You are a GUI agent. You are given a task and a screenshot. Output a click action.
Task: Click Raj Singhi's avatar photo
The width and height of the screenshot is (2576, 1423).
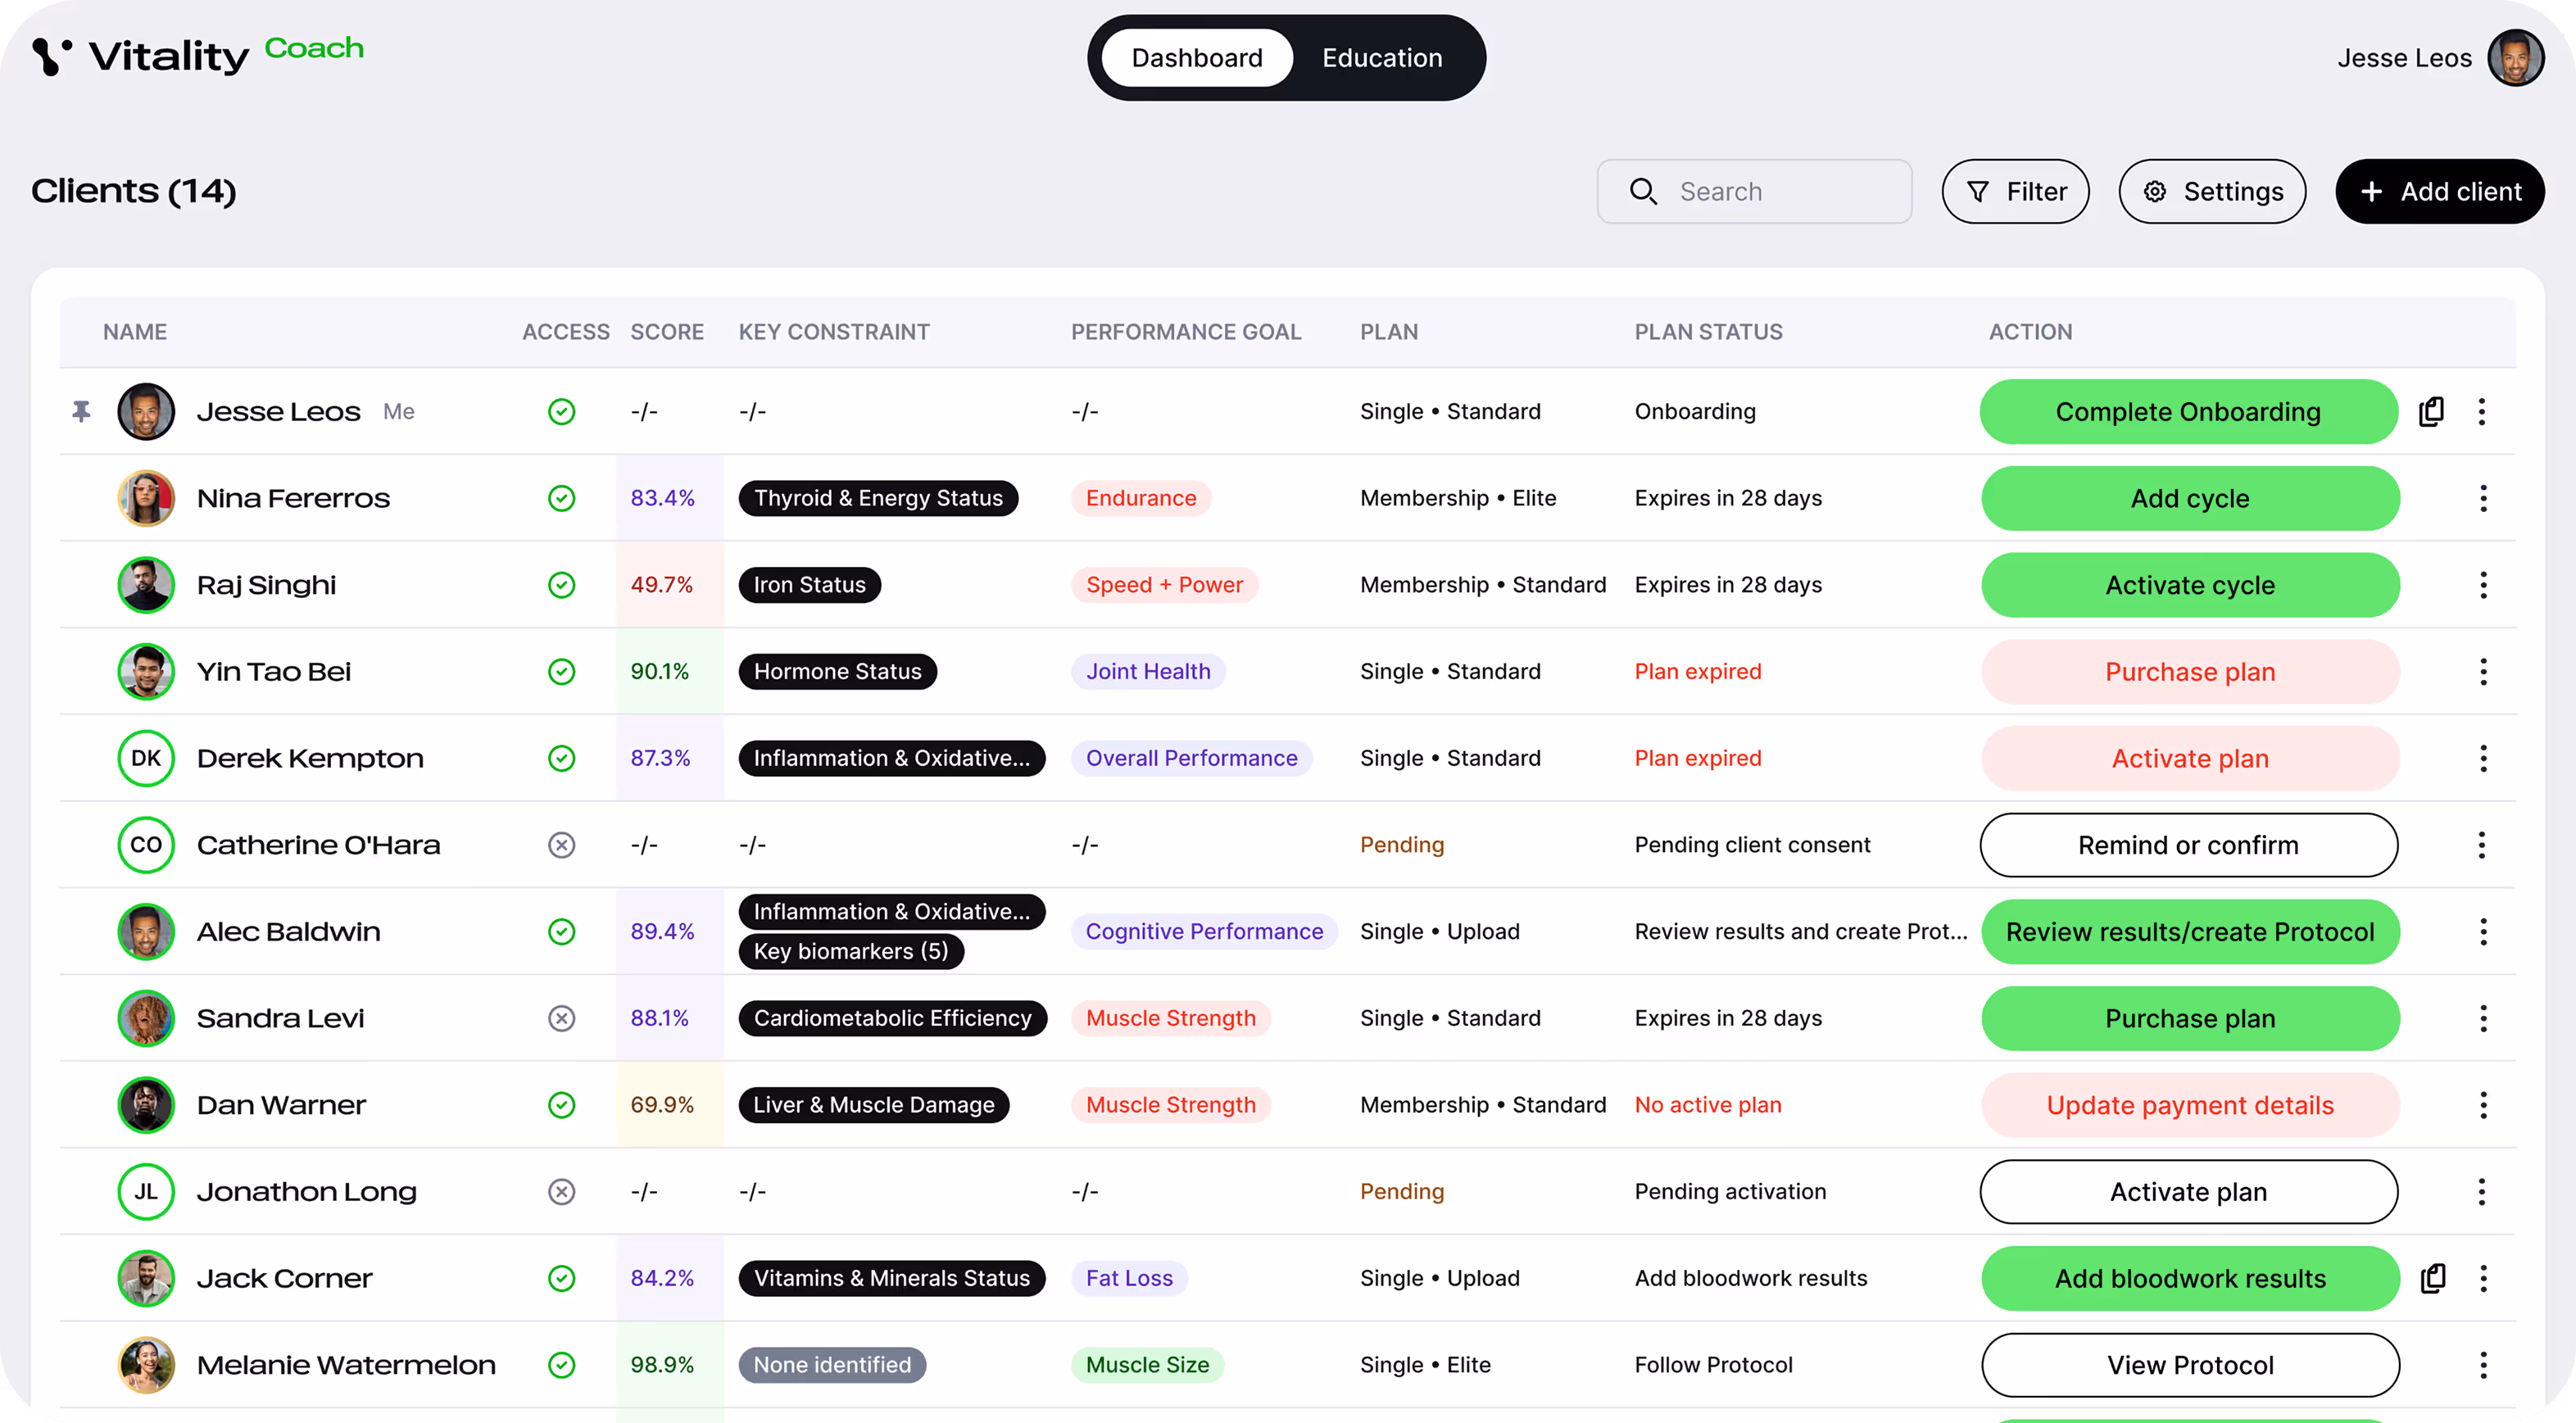146,585
